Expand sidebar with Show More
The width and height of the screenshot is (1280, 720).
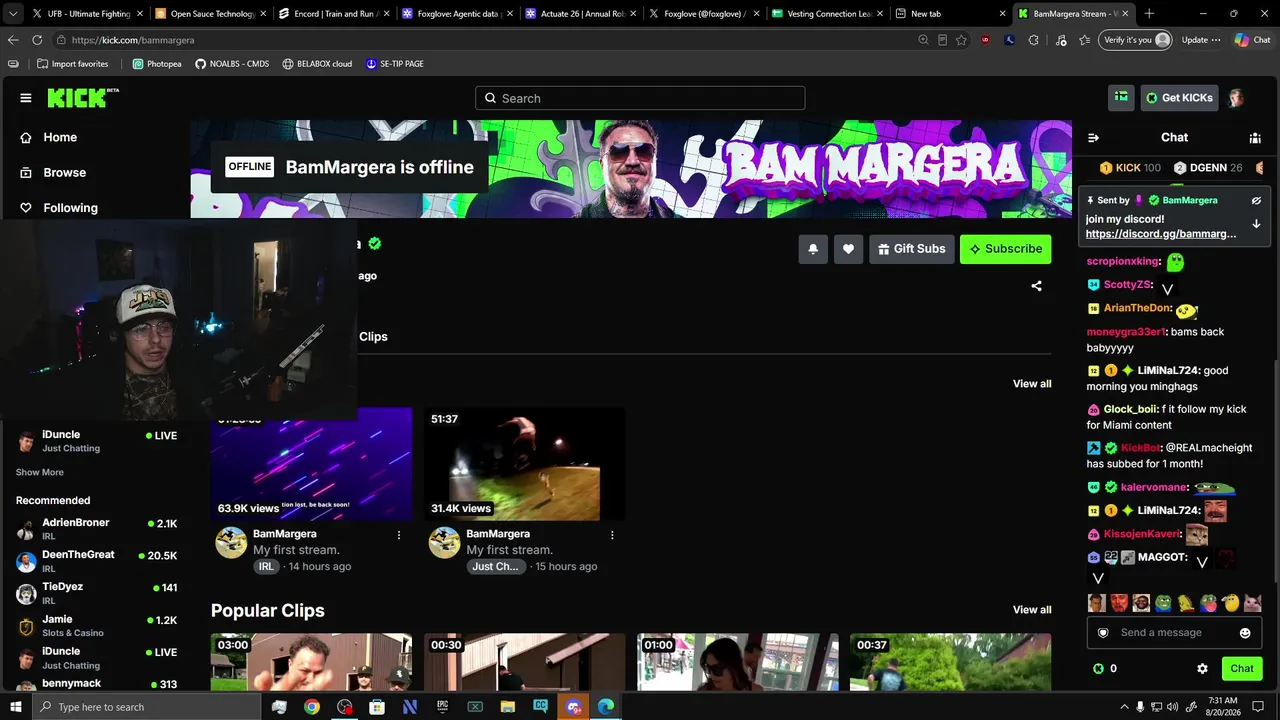[x=40, y=472]
